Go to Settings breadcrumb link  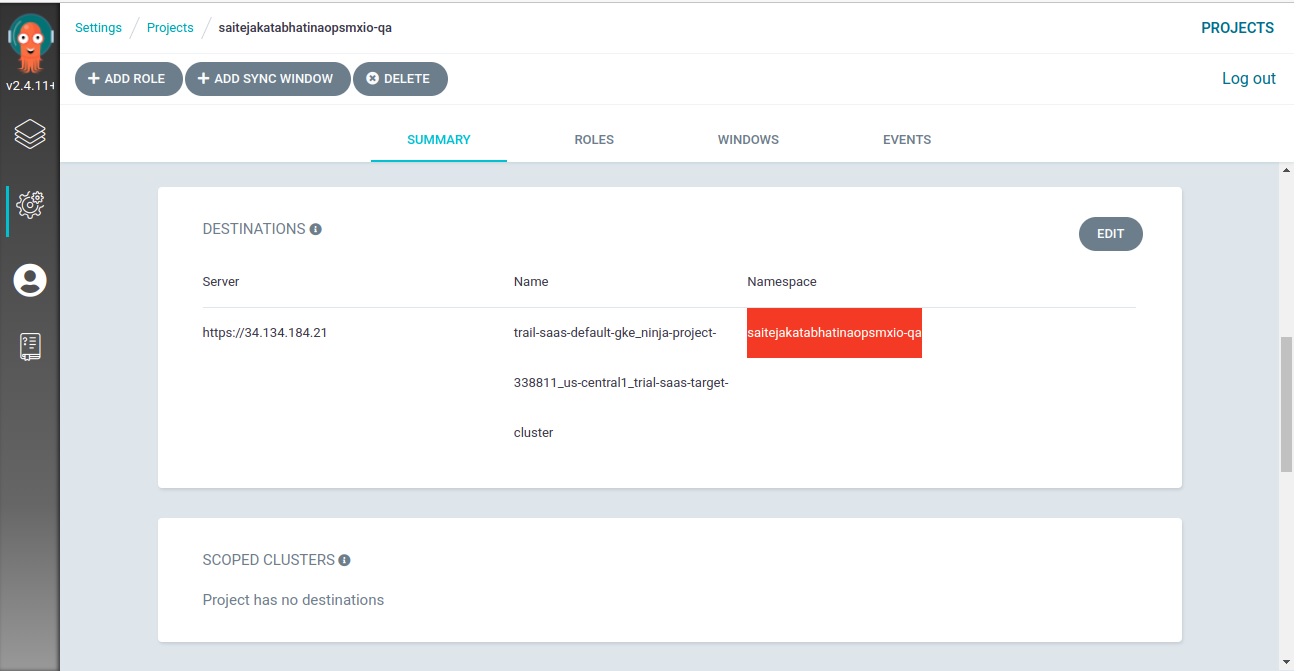pos(98,28)
